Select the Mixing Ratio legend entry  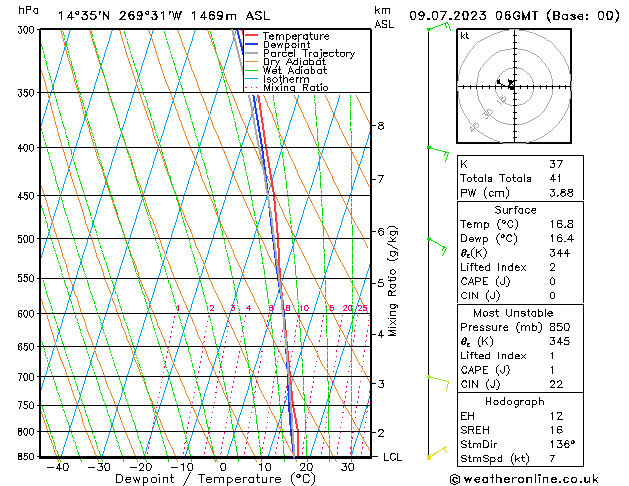click(x=295, y=88)
